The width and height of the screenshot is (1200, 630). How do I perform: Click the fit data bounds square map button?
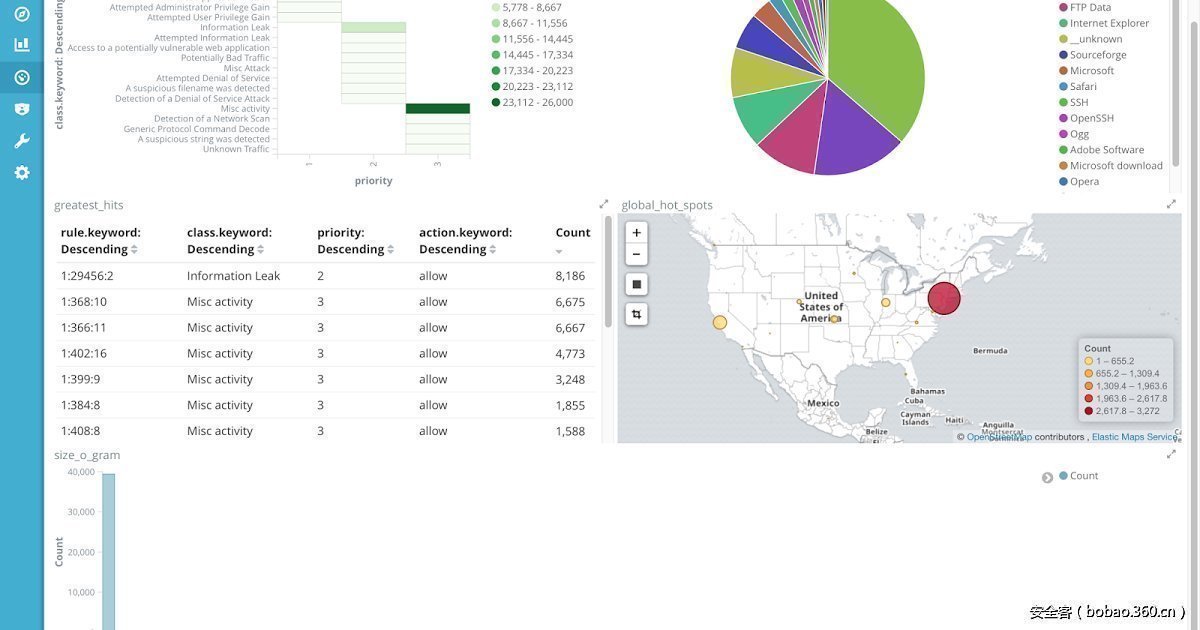tap(636, 285)
